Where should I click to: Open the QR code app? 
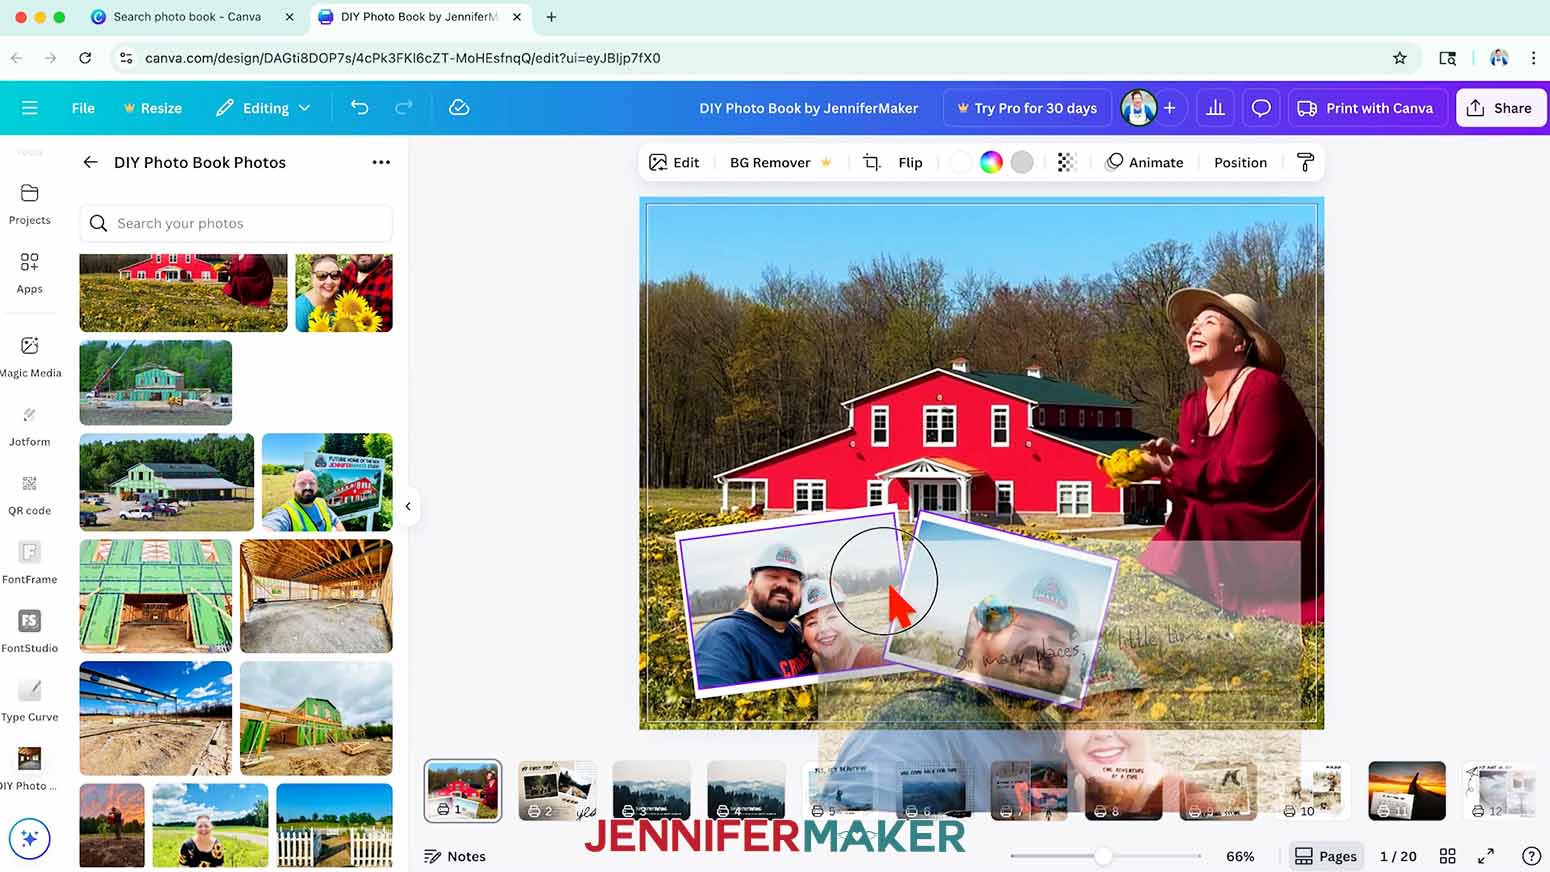(x=30, y=495)
